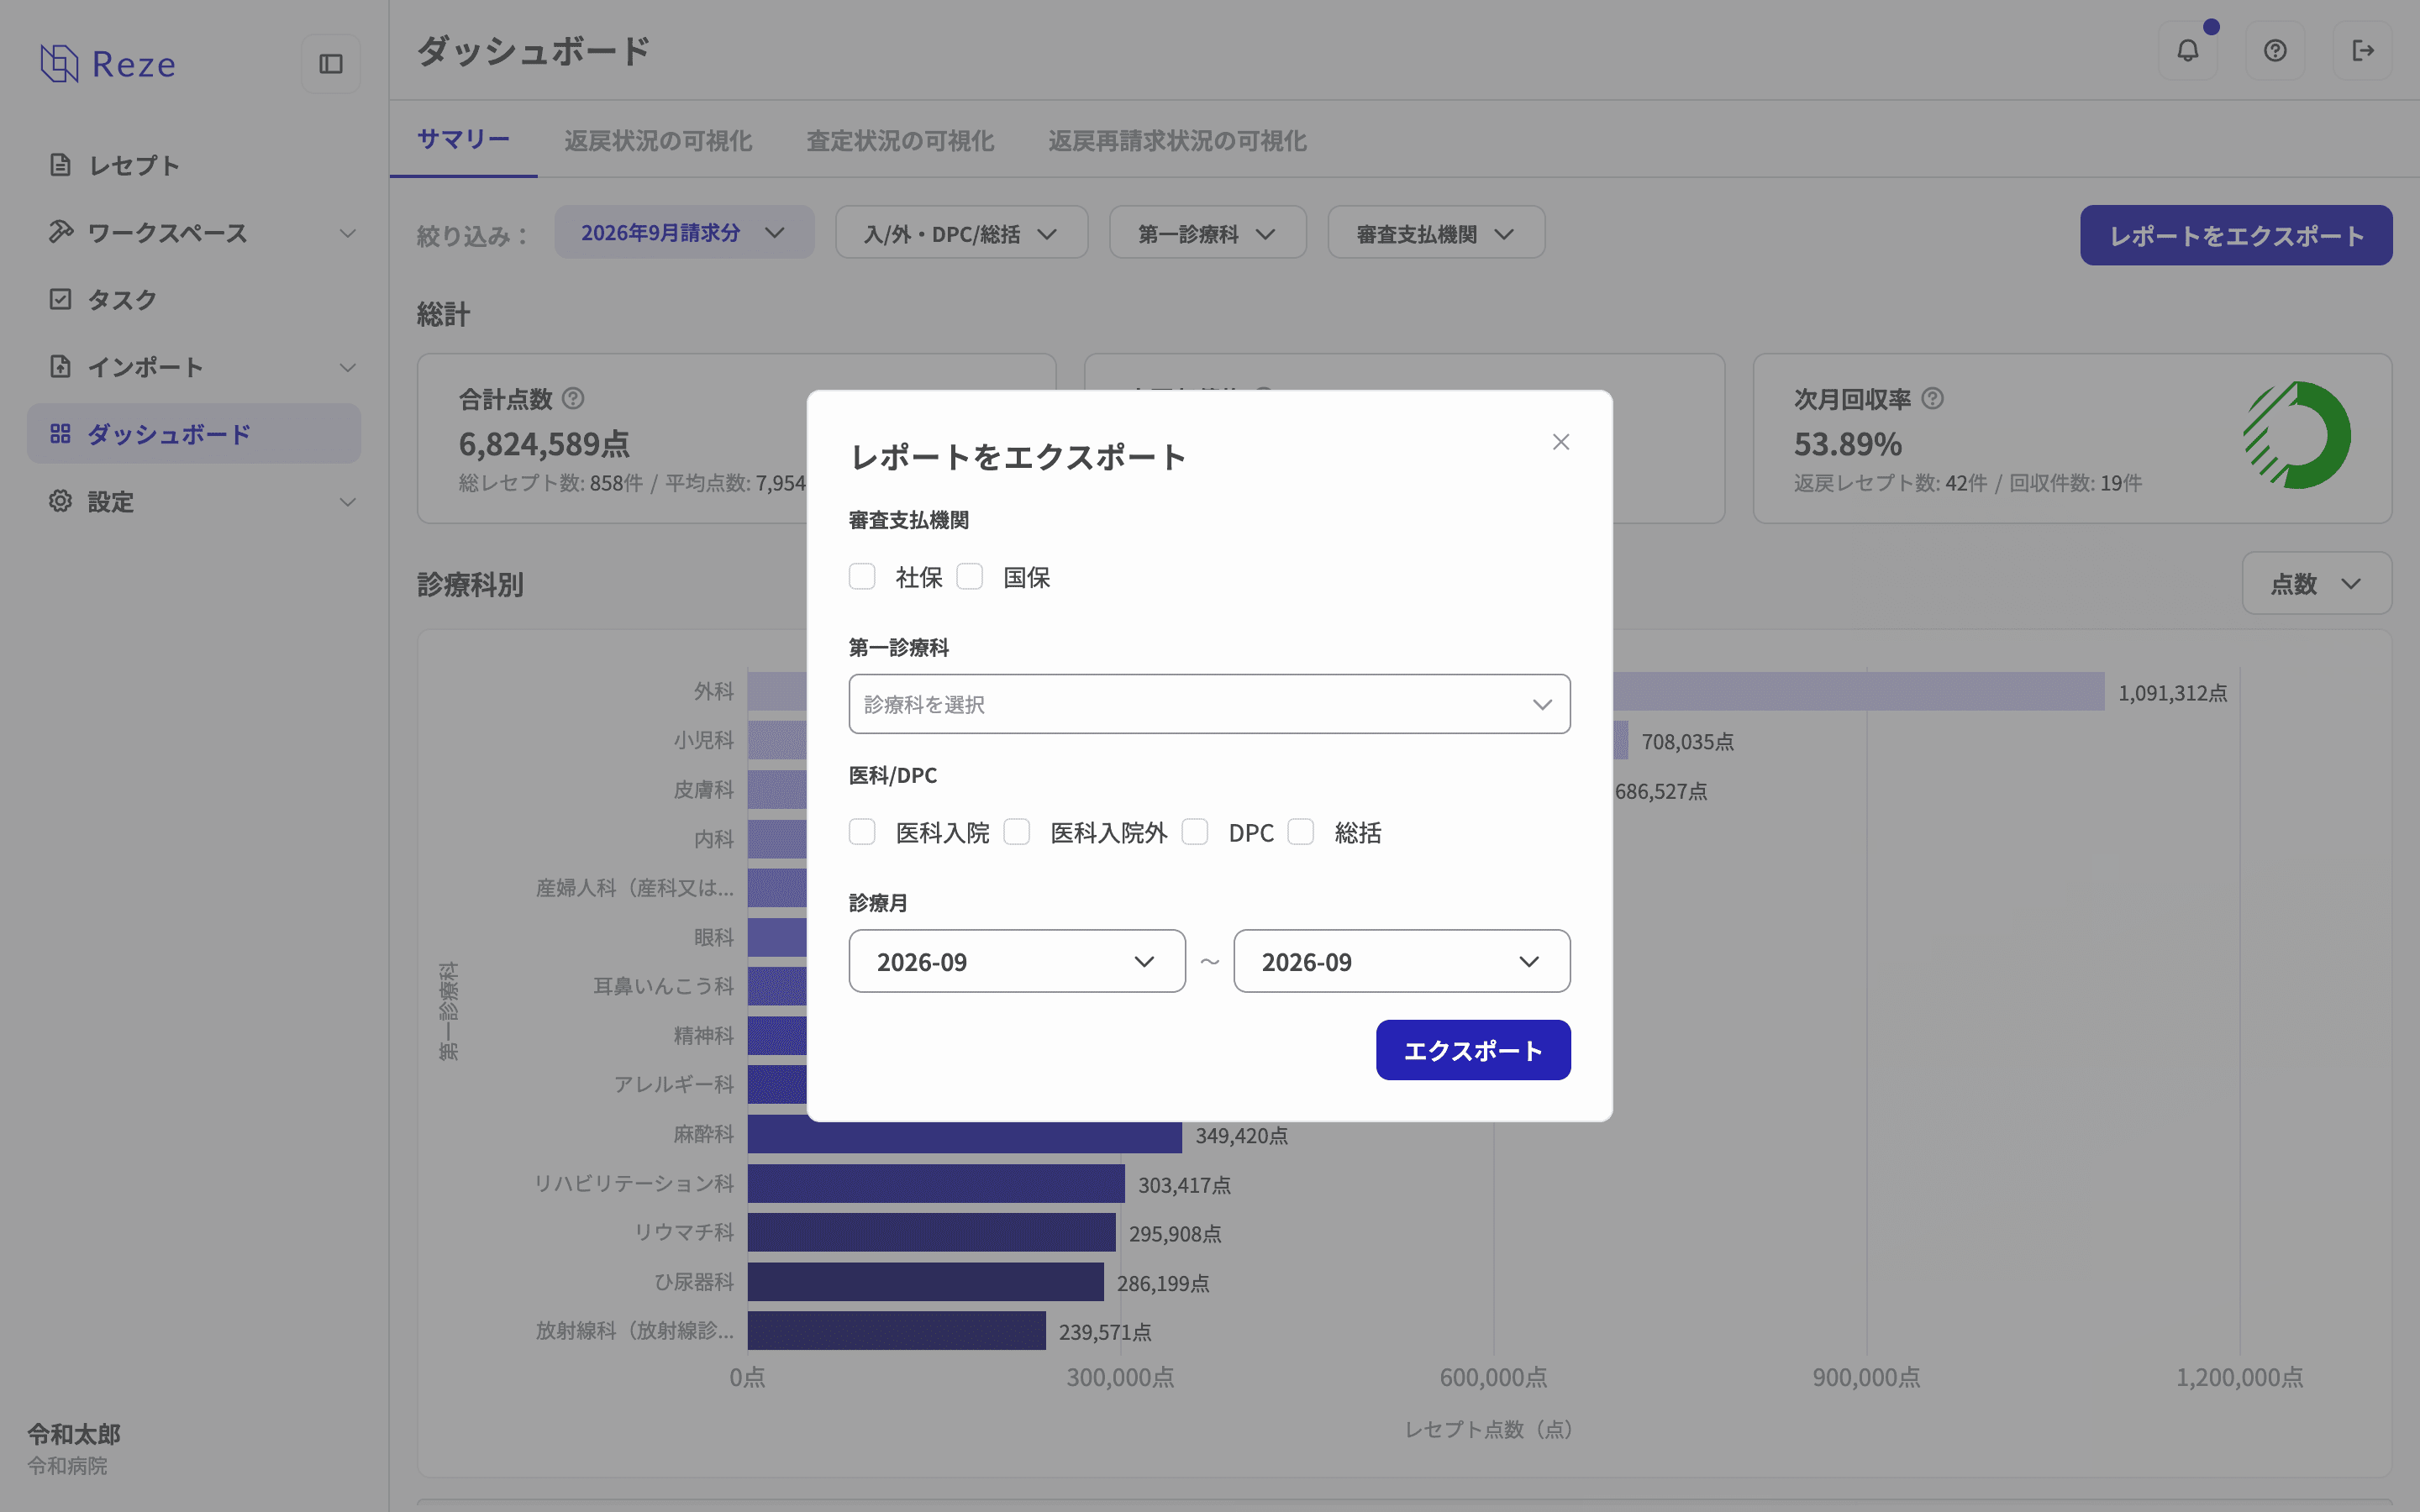Collapse sidebar with panel toggle icon

click(331, 64)
